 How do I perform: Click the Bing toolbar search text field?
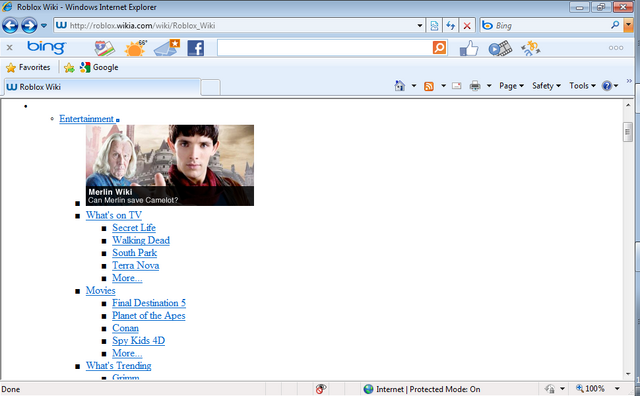coord(324,48)
